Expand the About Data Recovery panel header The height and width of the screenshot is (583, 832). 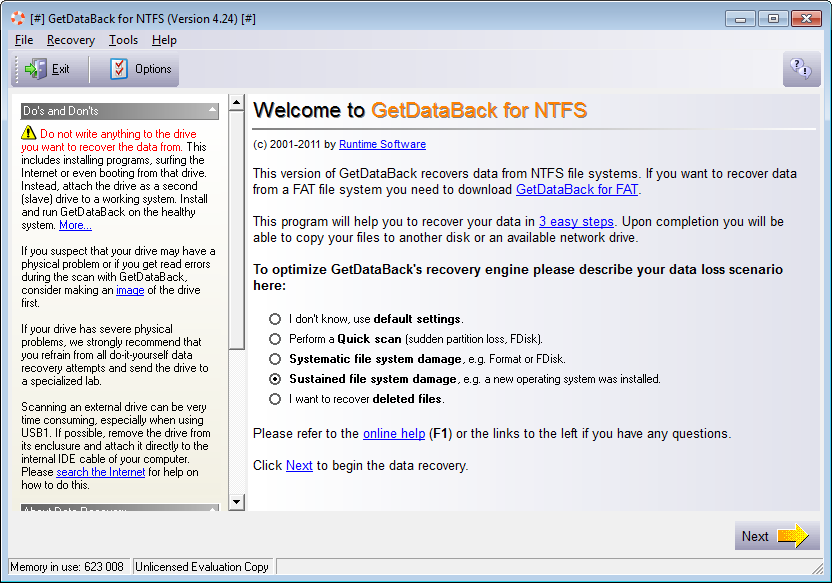click(120, 508)
